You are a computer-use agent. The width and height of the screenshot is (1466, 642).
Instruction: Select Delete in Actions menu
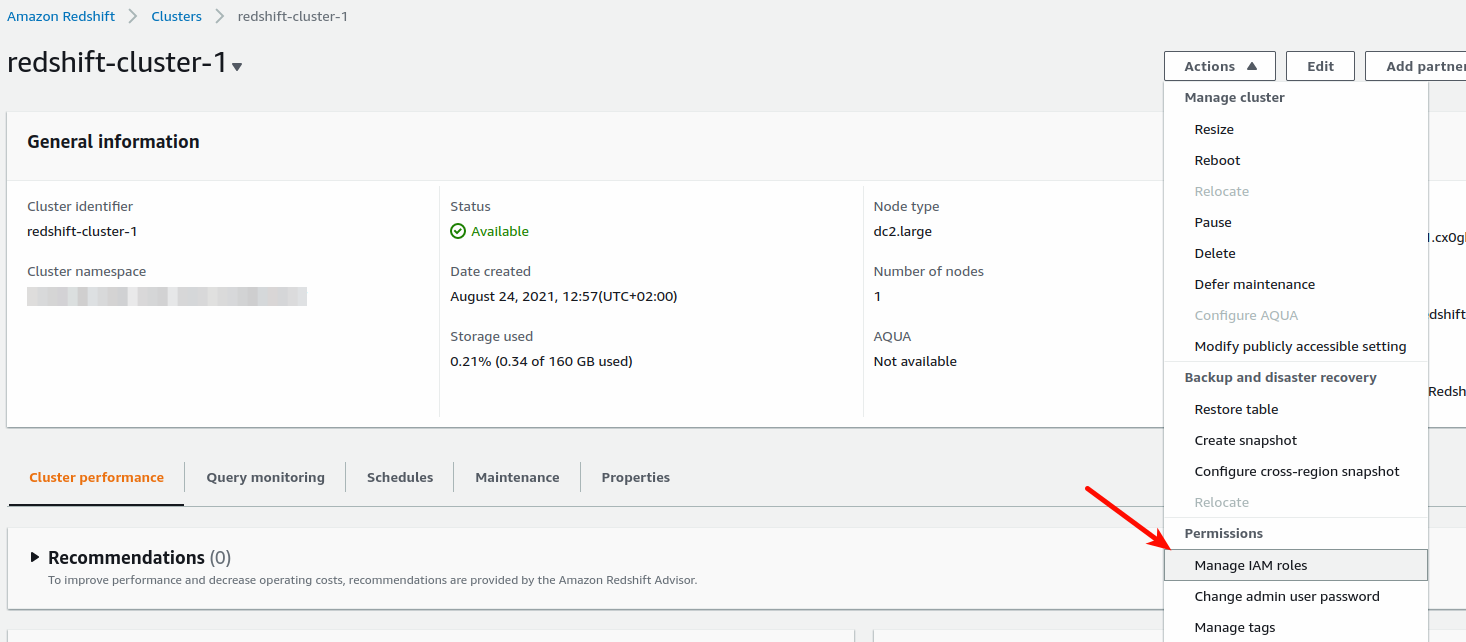pos(1215,253)
